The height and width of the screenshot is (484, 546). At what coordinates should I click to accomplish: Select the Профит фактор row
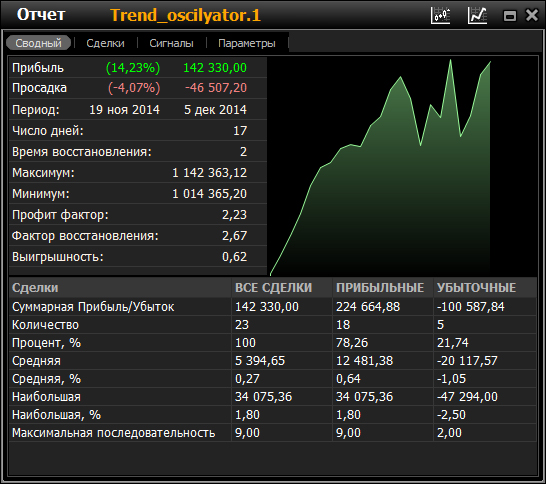pyautogui.click(x=138, y=214)
